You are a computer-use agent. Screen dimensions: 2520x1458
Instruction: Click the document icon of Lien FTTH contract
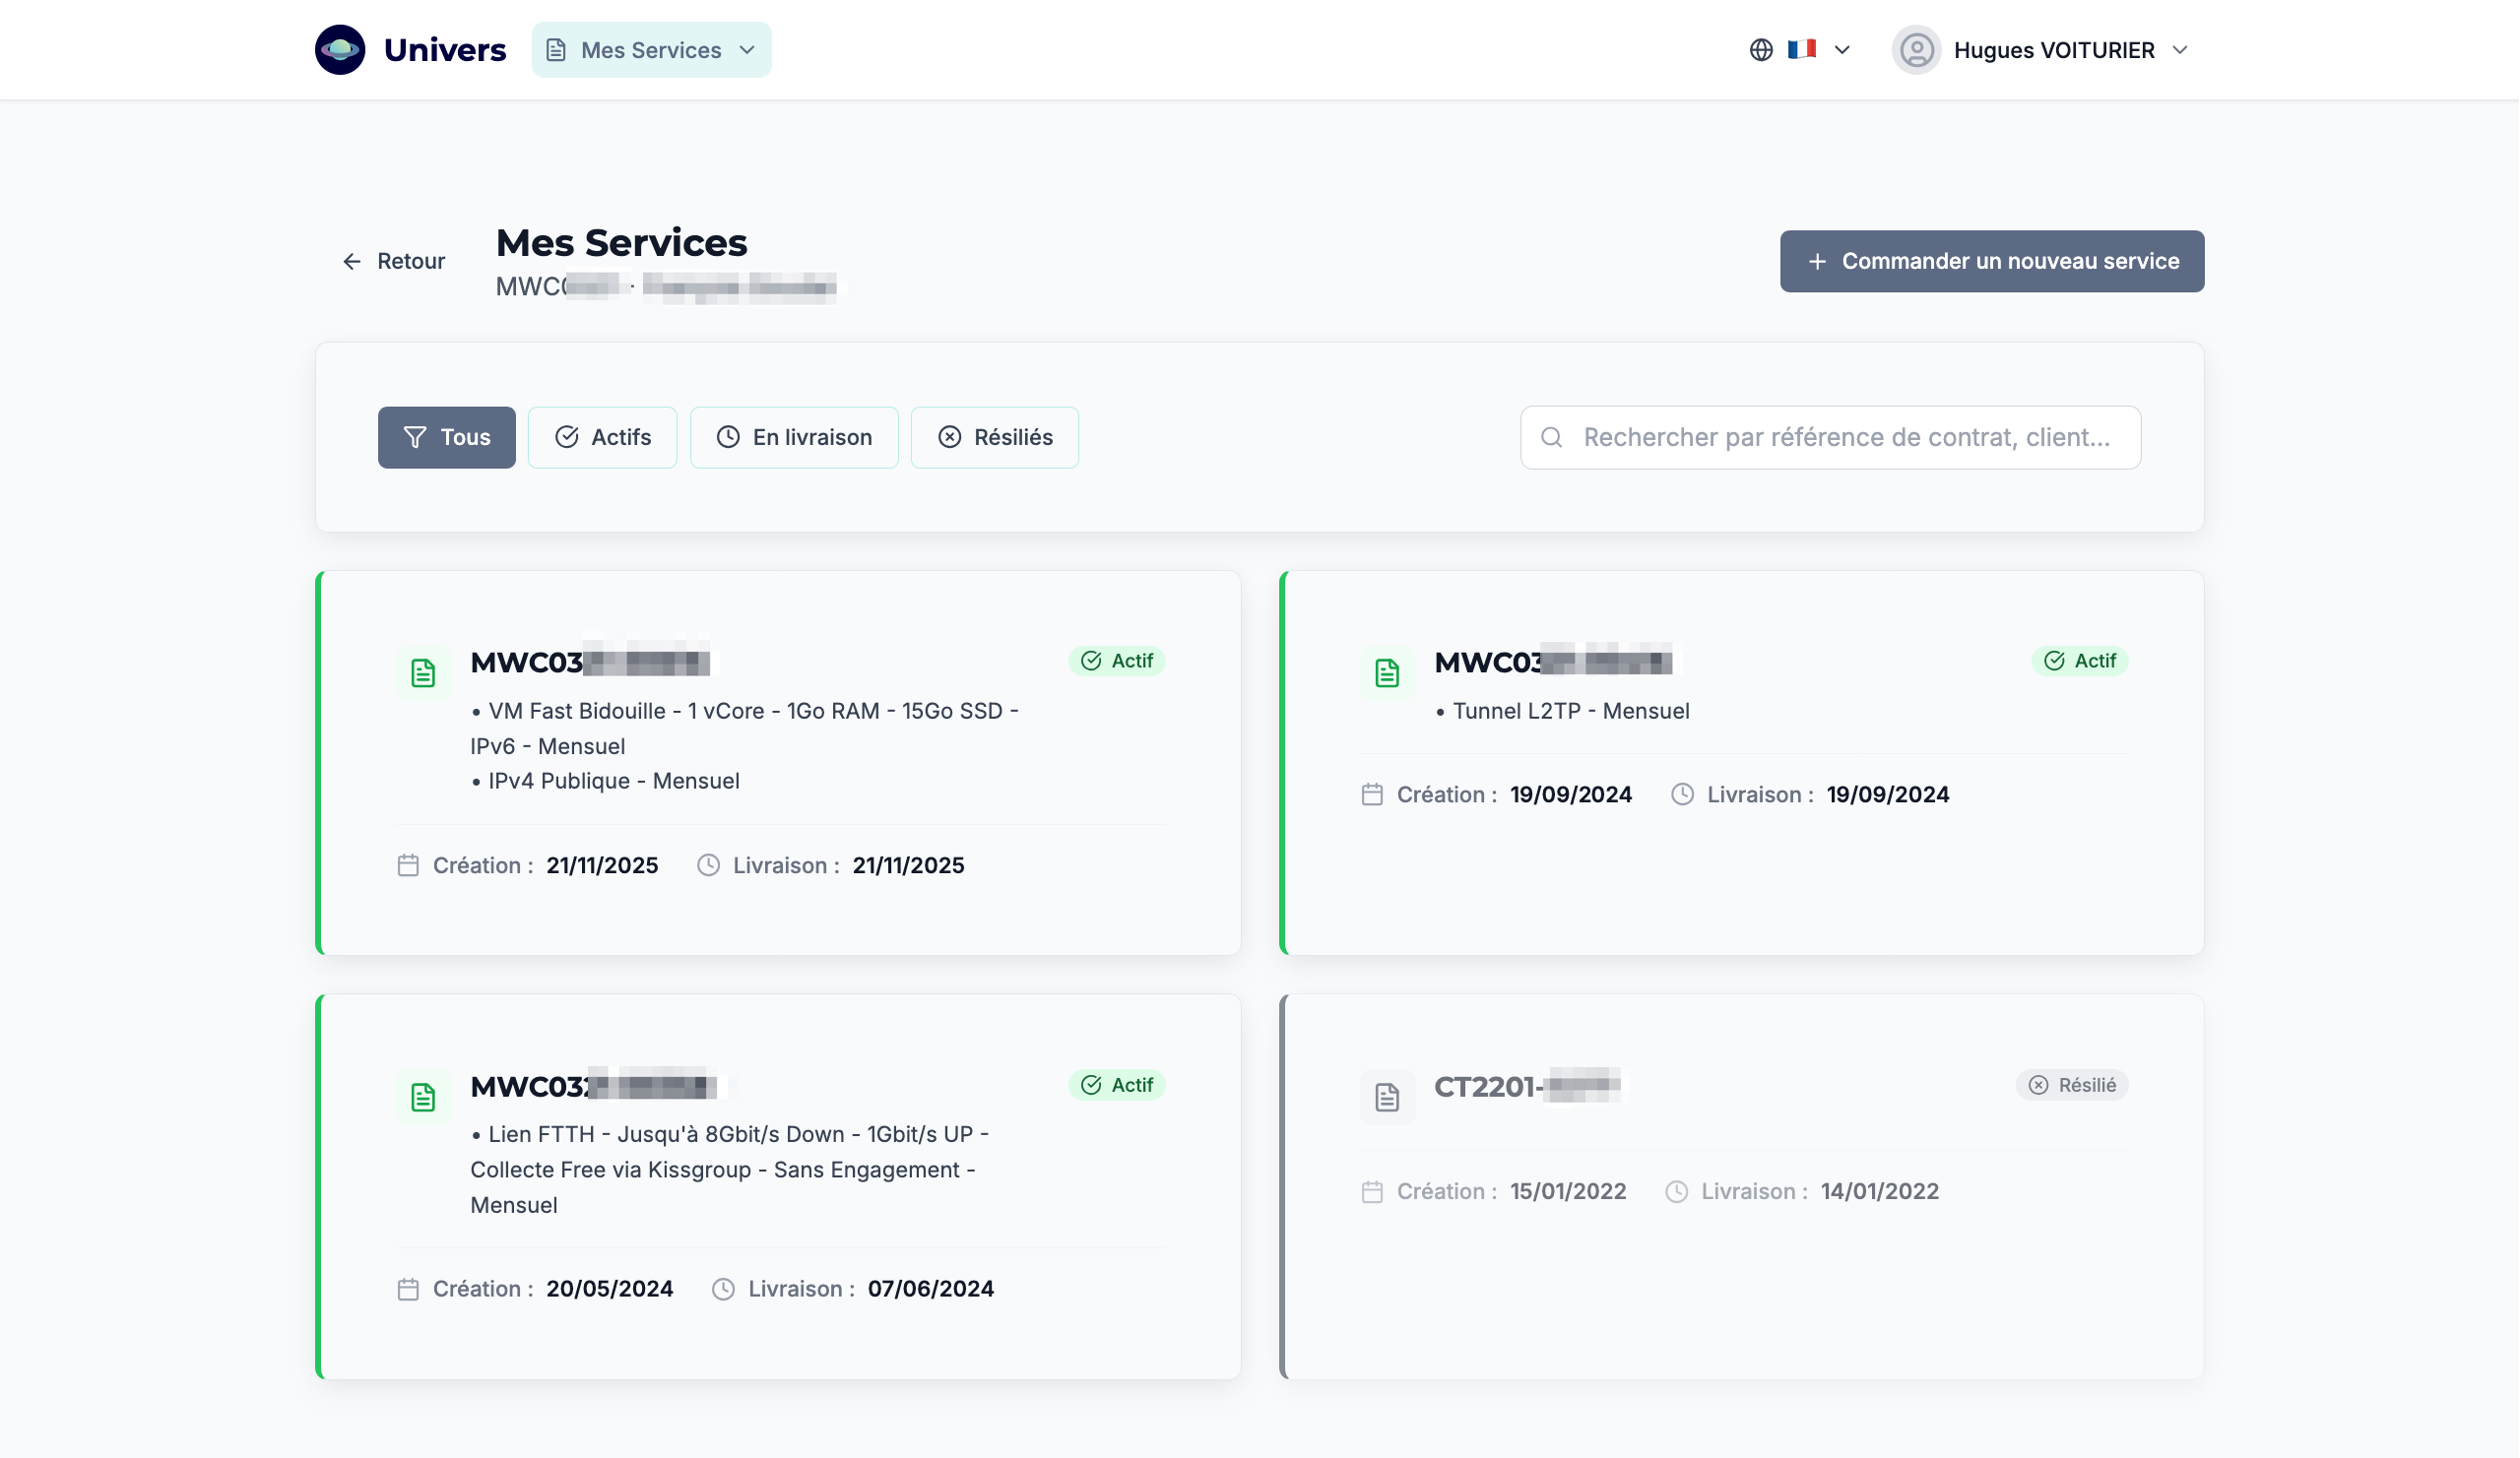[x=423, y=1097]
